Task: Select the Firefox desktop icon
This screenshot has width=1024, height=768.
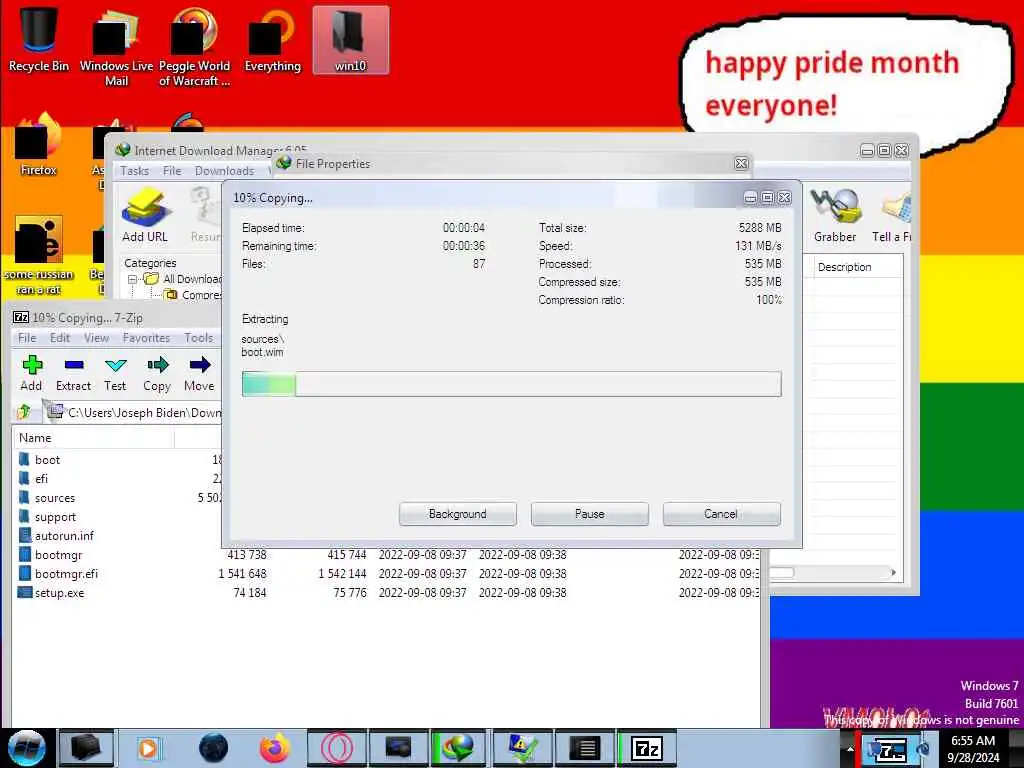Action: [x=39, y=145]
